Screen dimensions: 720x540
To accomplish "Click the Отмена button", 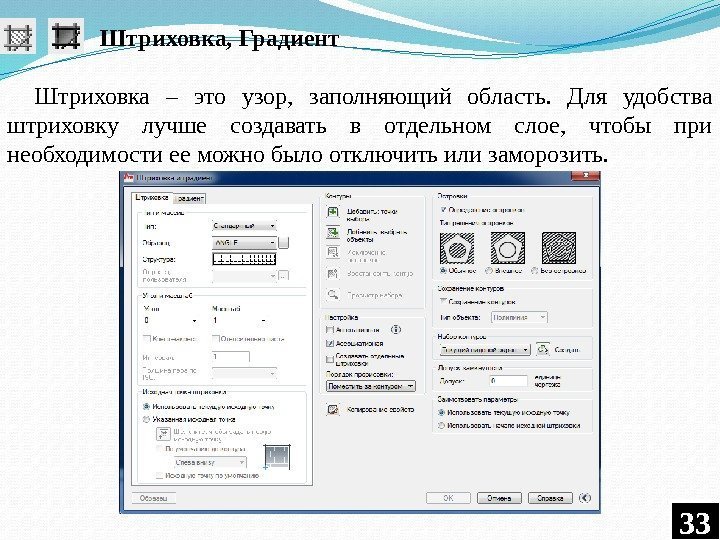I will point(499,498).
